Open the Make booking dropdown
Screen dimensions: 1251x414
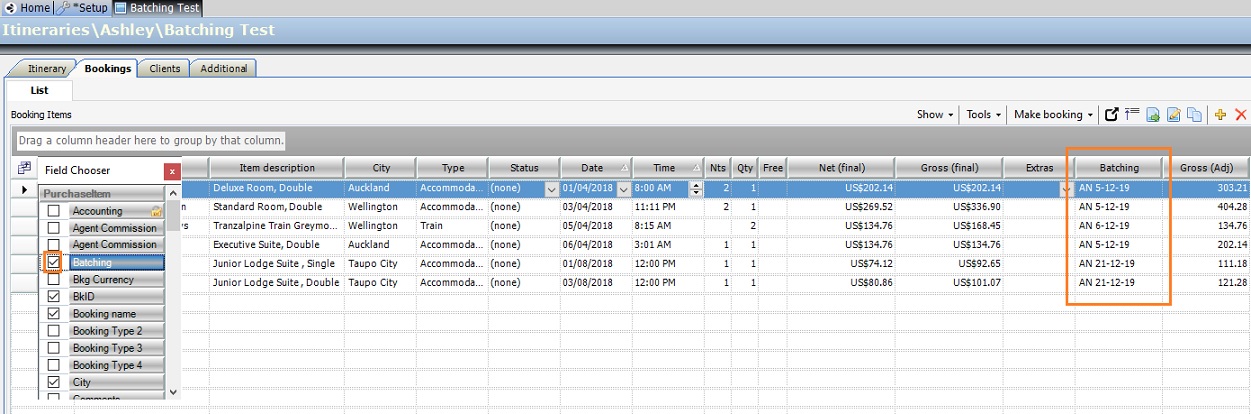(1054, 115)
